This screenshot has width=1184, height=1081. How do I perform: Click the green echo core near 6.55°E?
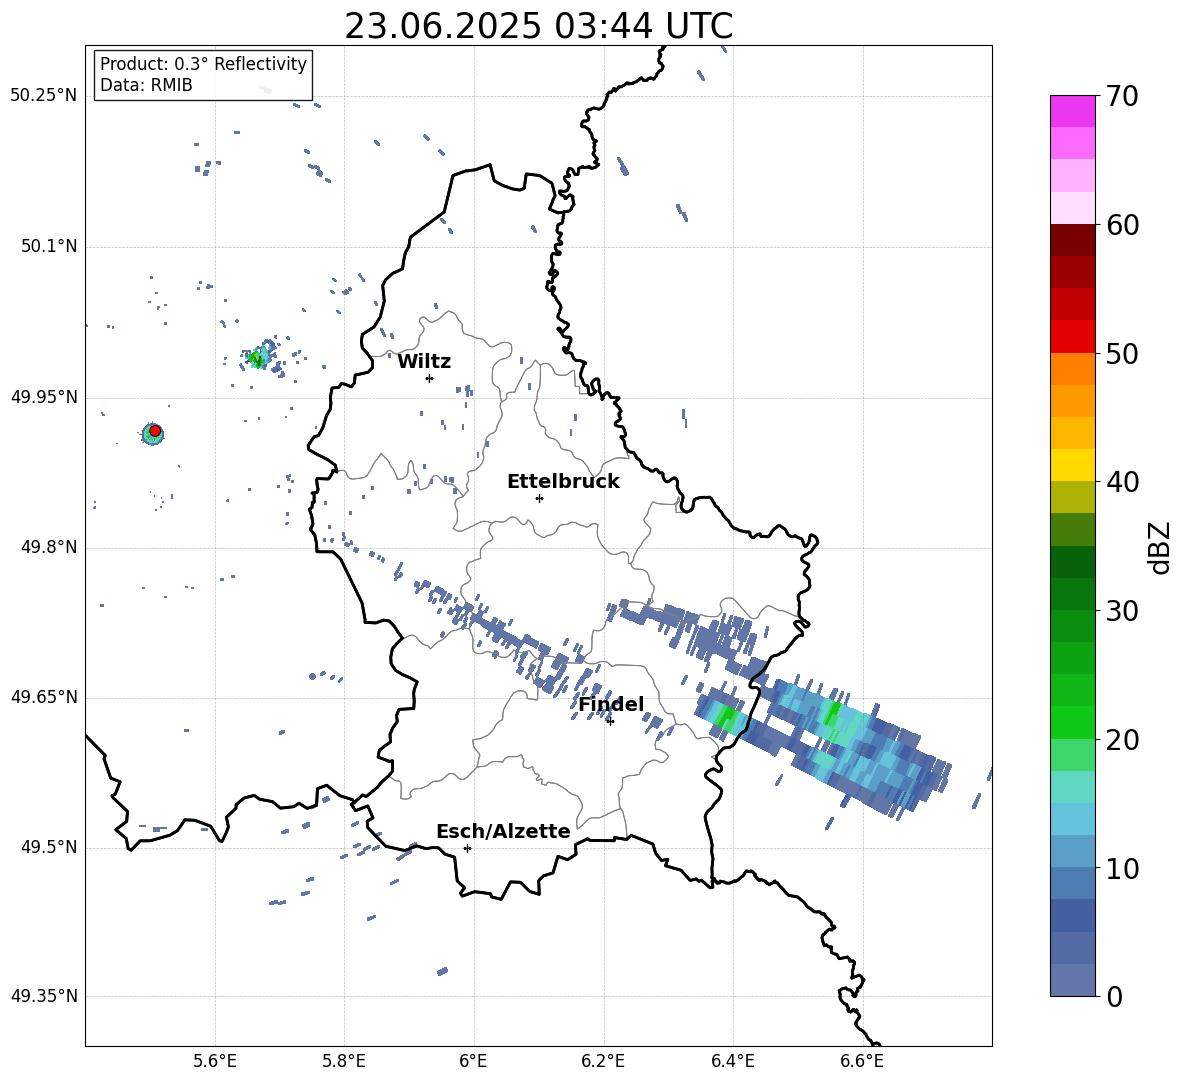[833, 712]
